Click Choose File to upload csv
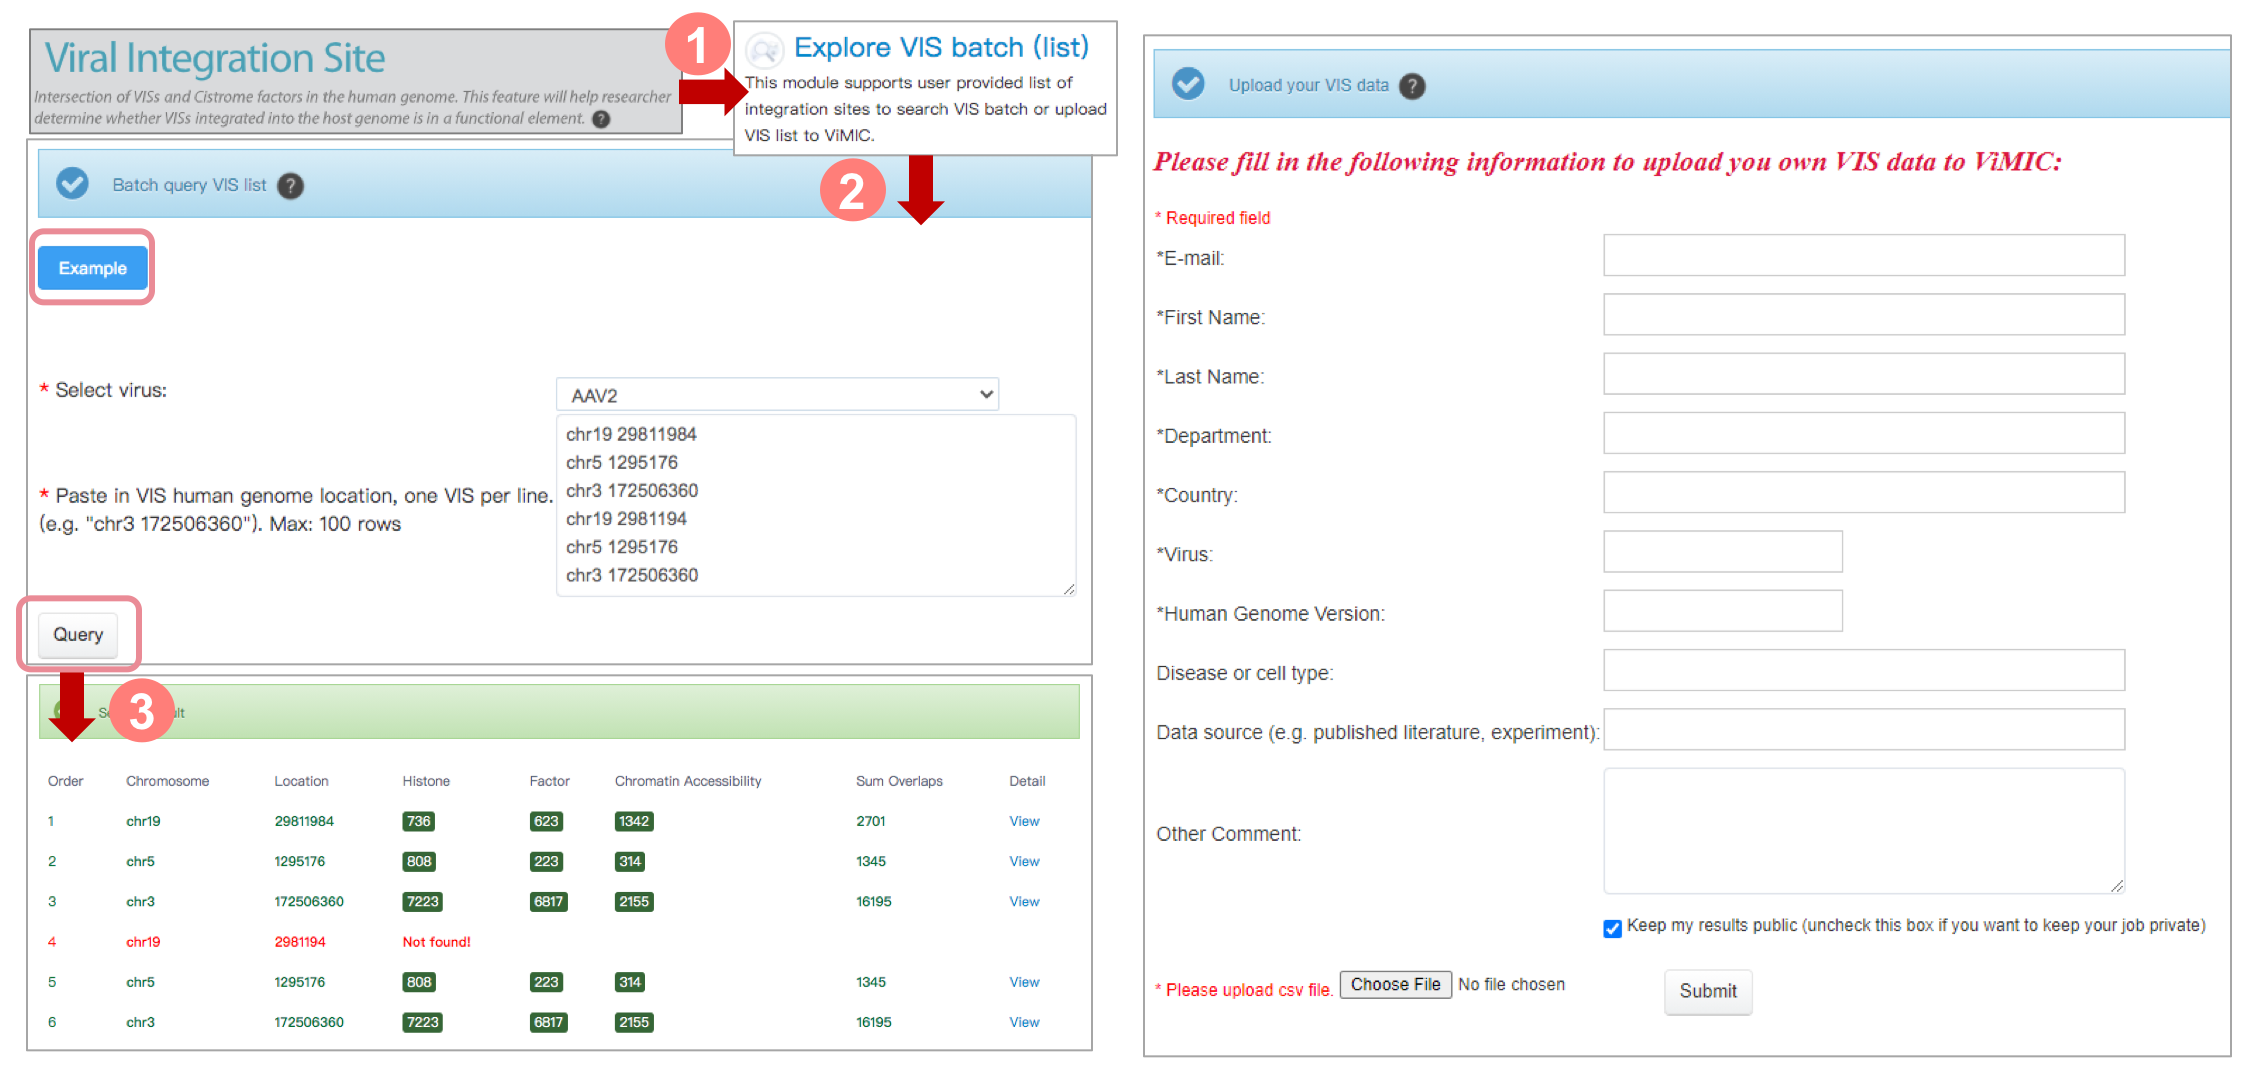 tap(1394, 985)
